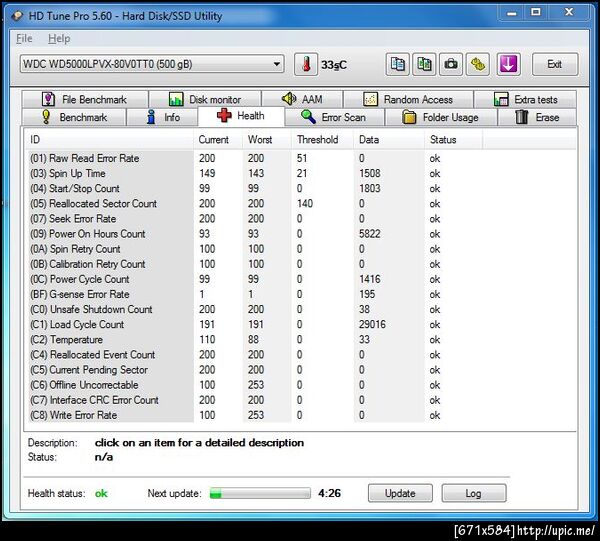The width and height of the screenshot is (600, 541).
Task: Copy info to clipboard toolbar icon
Action: point(398,64)
